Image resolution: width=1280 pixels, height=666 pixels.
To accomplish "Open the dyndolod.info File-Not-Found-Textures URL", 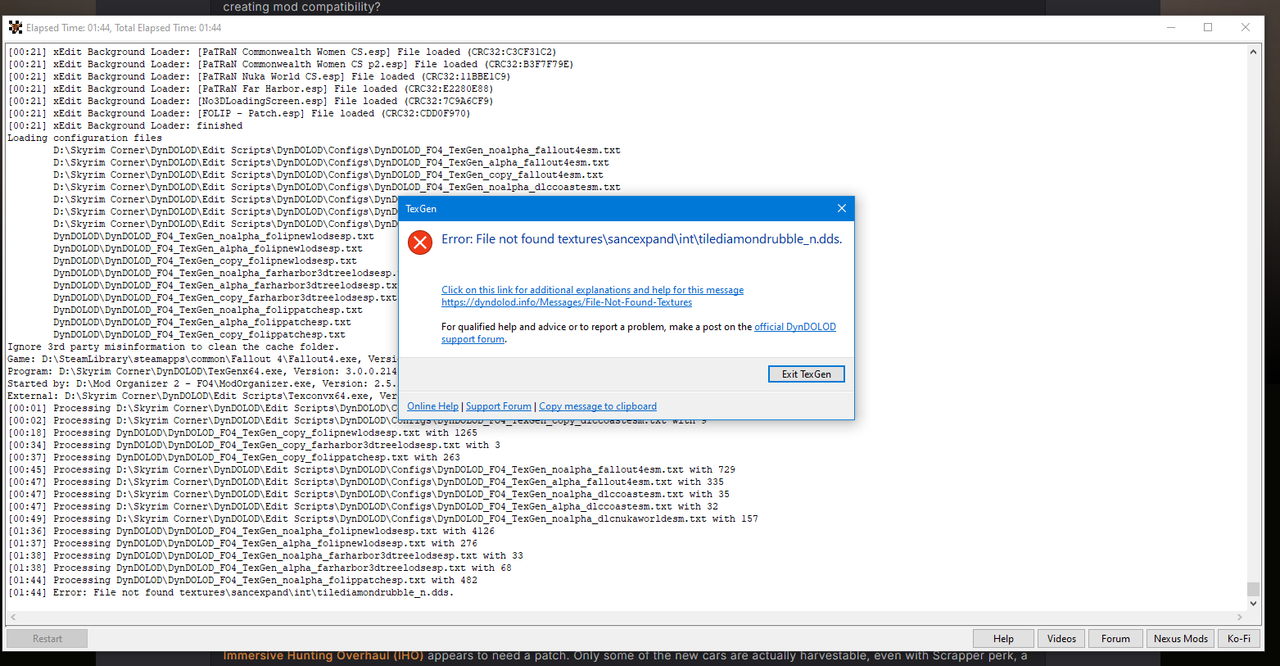I will pos(566,302).
